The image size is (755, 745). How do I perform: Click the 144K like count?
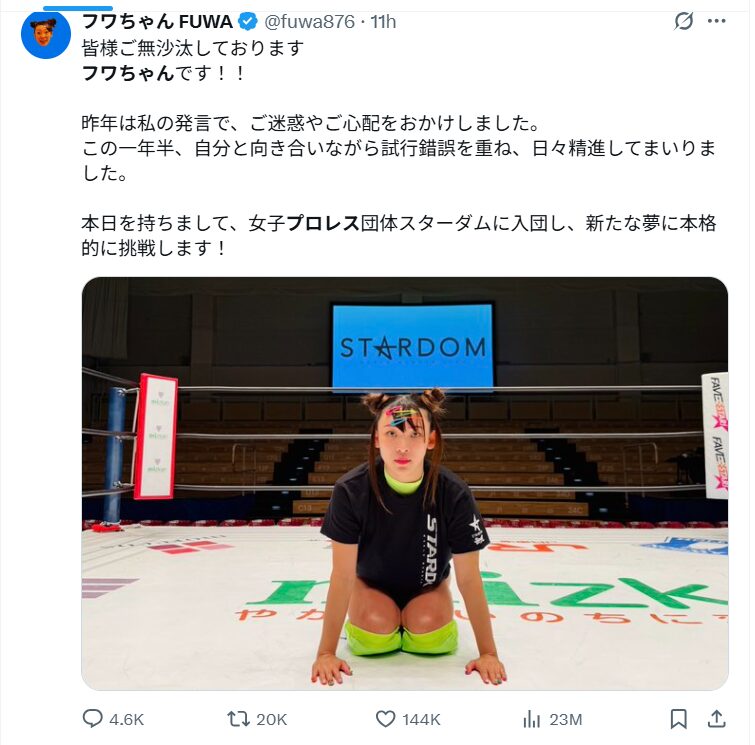(x=421, y=719)
